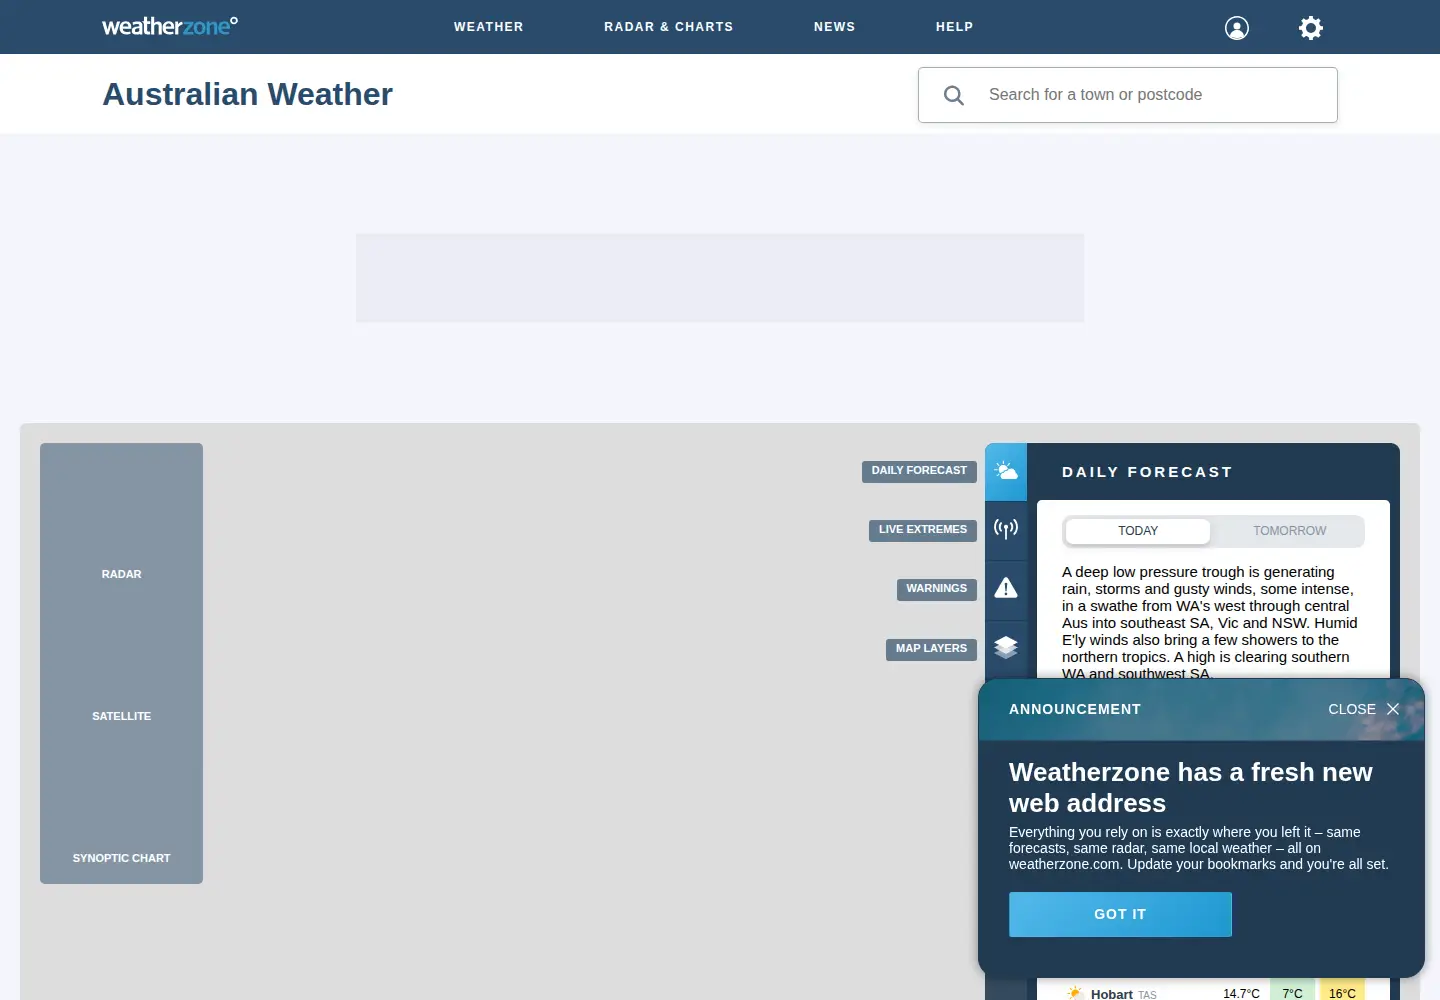Viewport: 1440px width, 1000px height.
Task: Click the Australian Weather heading
Action: pos(247,94)
